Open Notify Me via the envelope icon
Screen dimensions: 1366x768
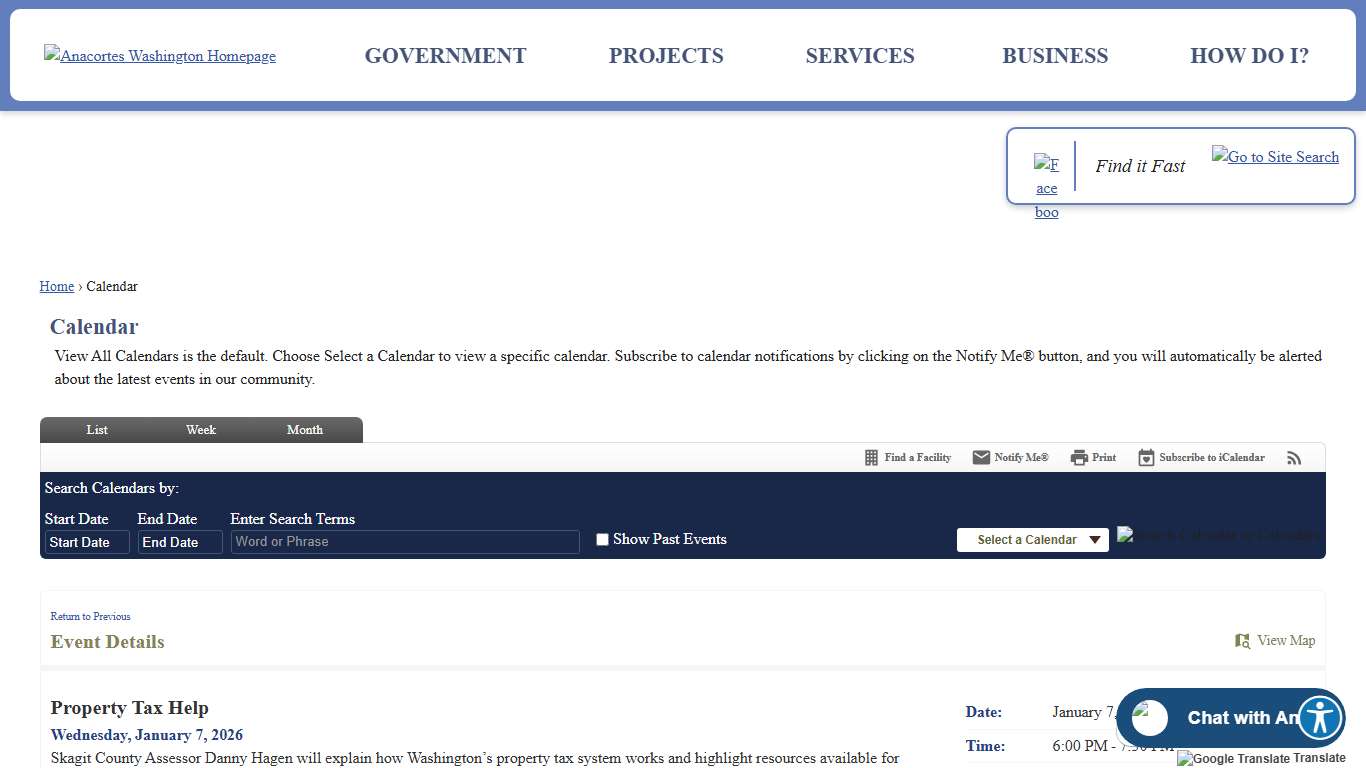coord(982,457)
